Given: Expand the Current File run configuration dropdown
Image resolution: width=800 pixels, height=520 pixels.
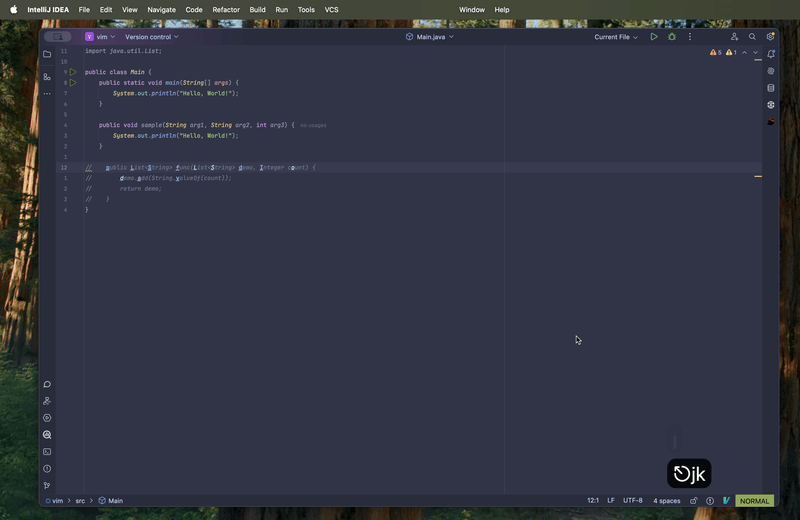Looking at the screenshot, I should click(x=616, y=37).
